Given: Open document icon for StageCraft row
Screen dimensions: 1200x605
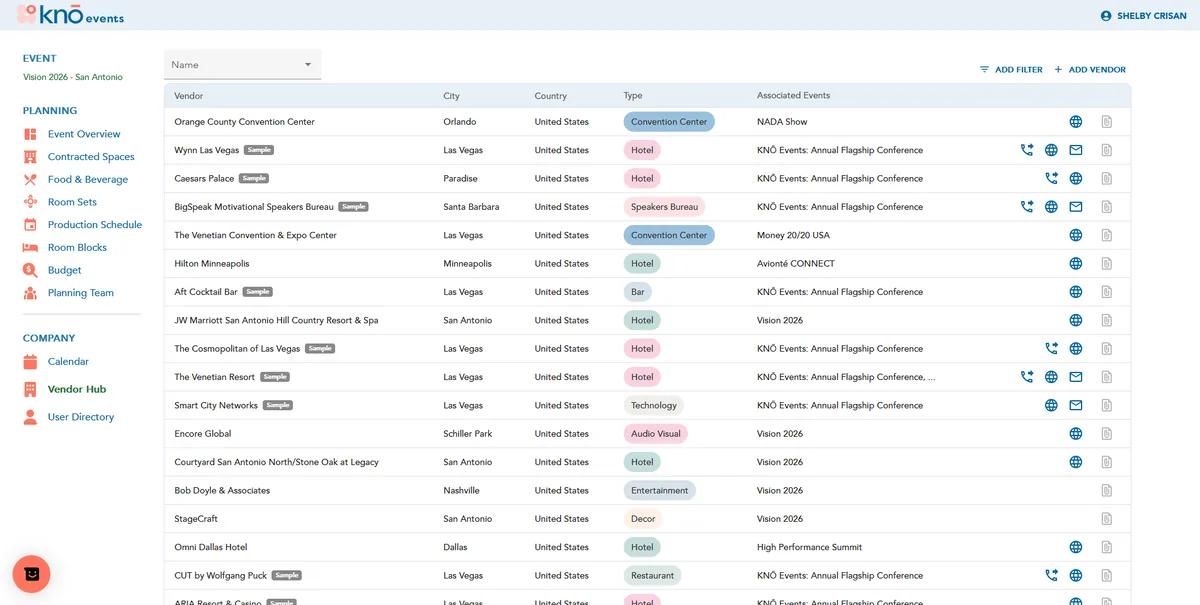Looking at the screenshot, I should click(1107, 519).
